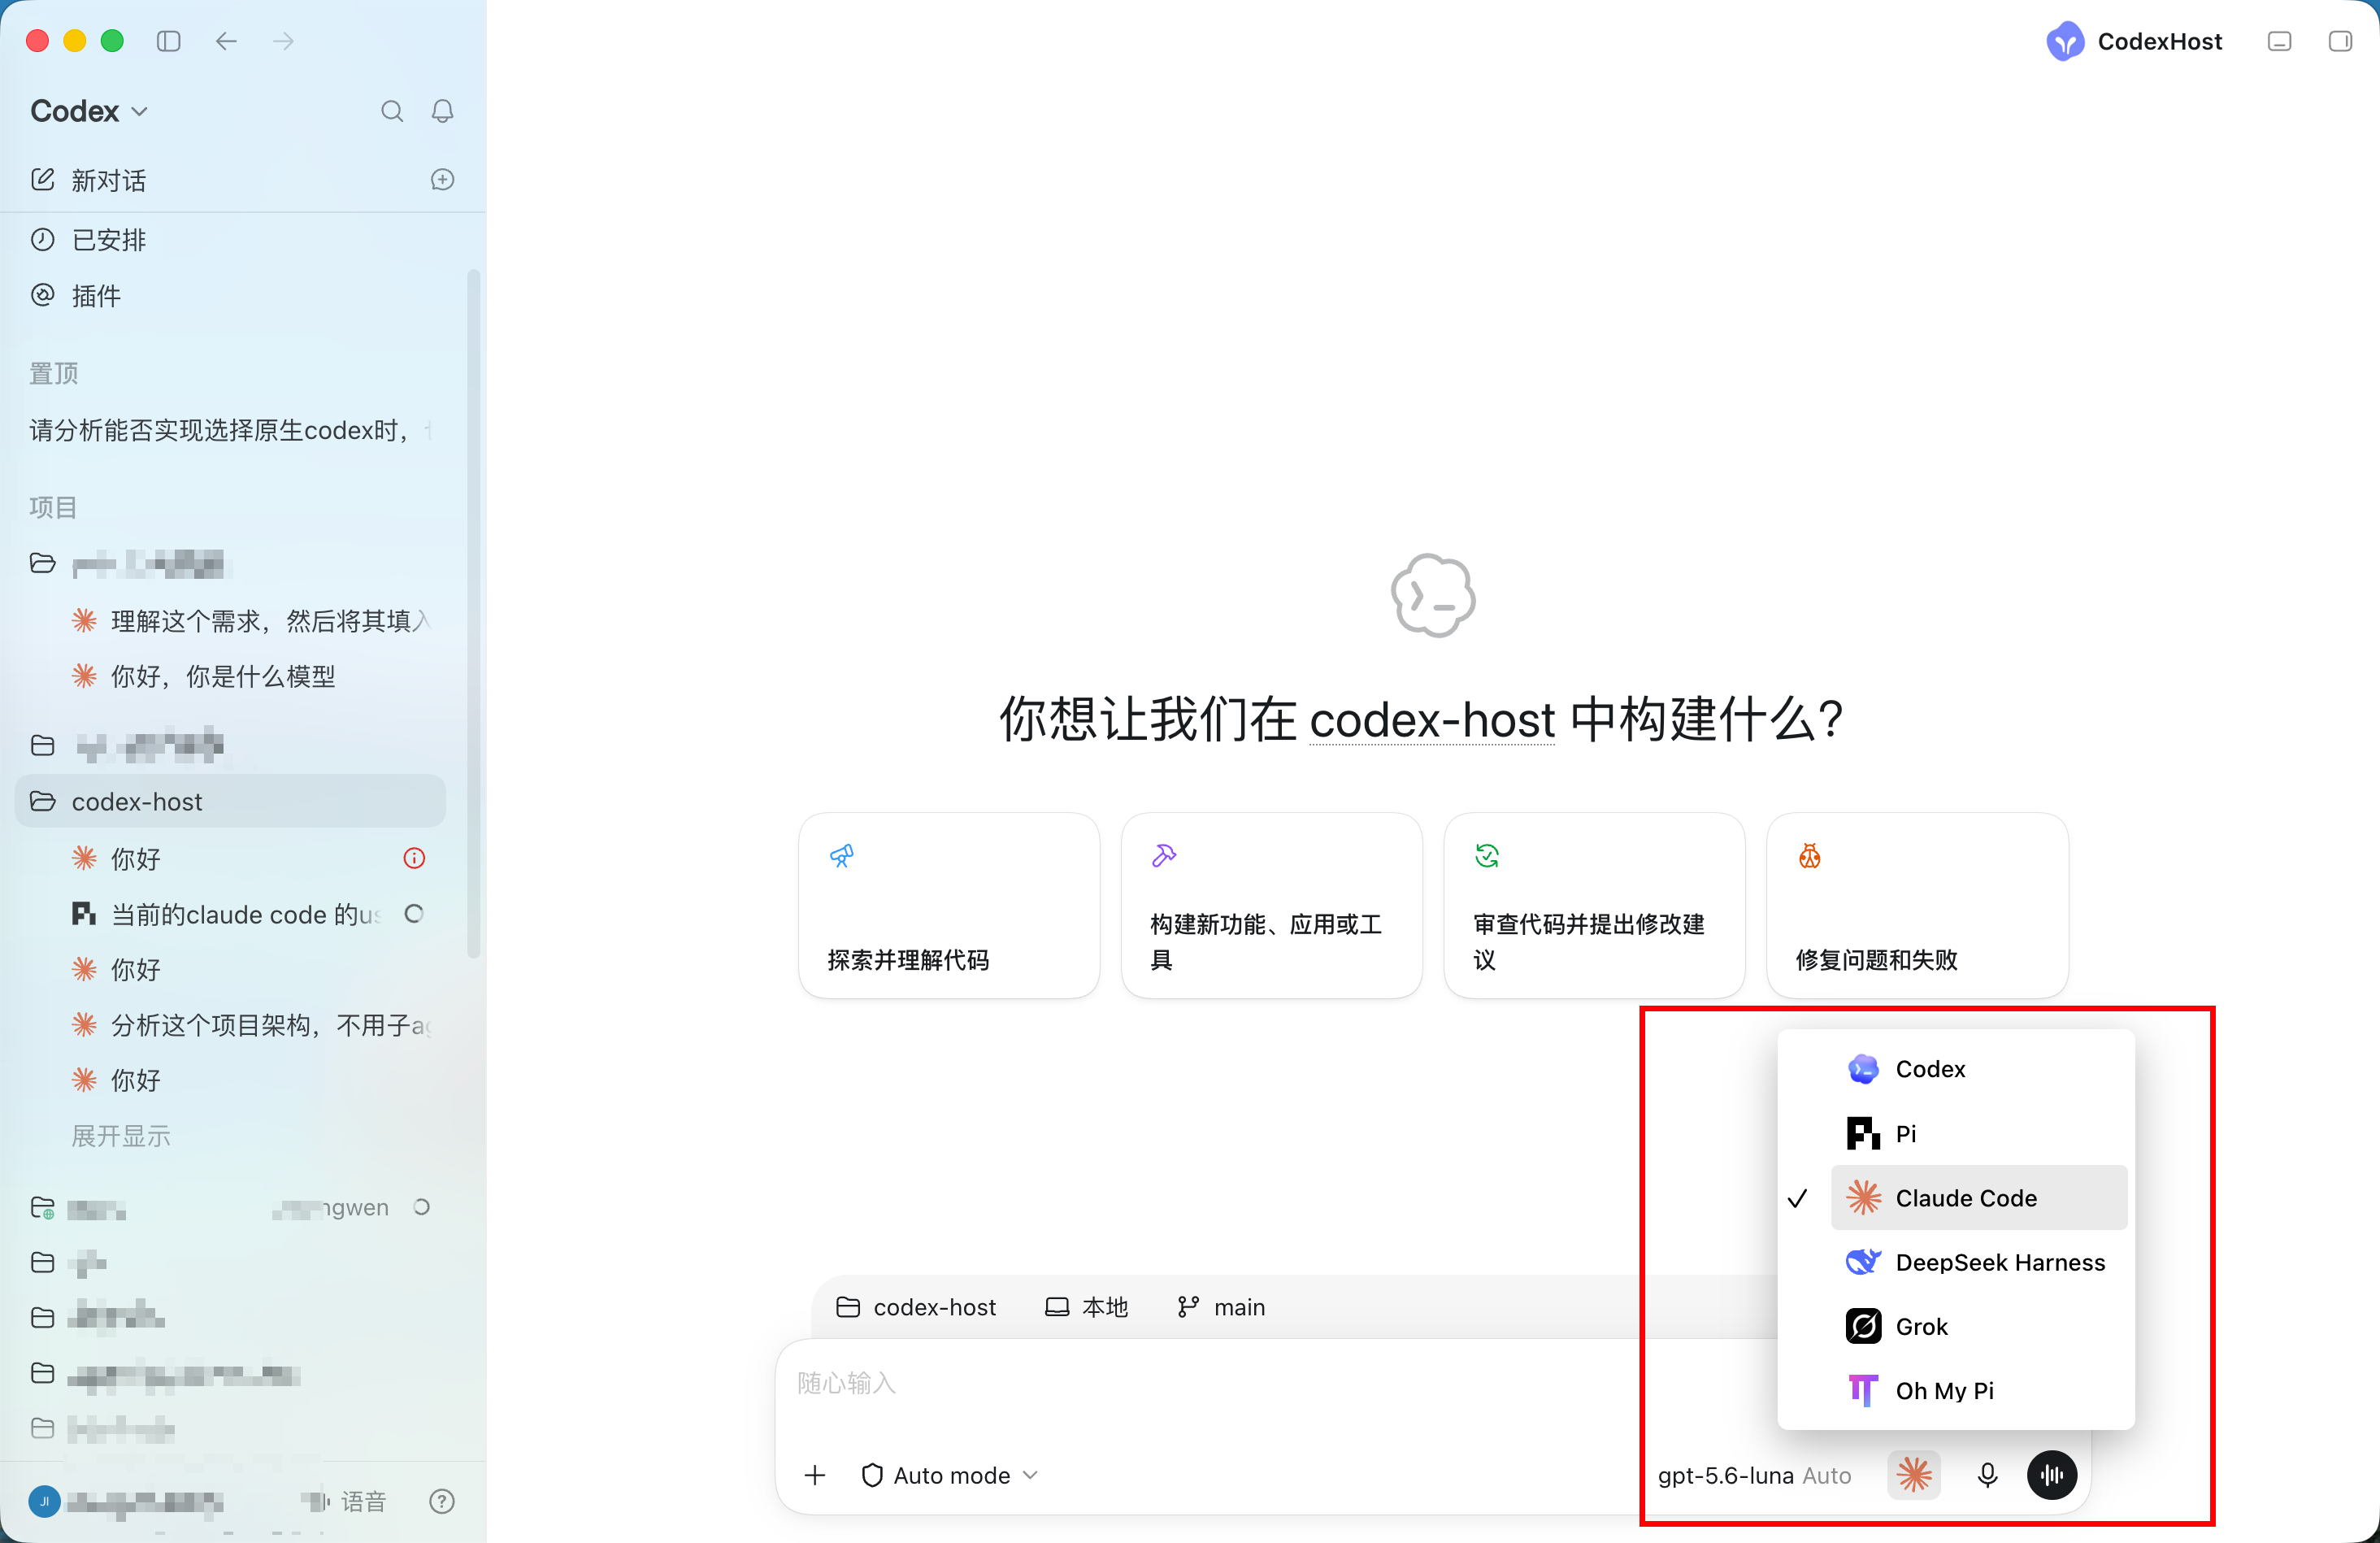Toggle the bottom panel layout icon

[2280, 41]
